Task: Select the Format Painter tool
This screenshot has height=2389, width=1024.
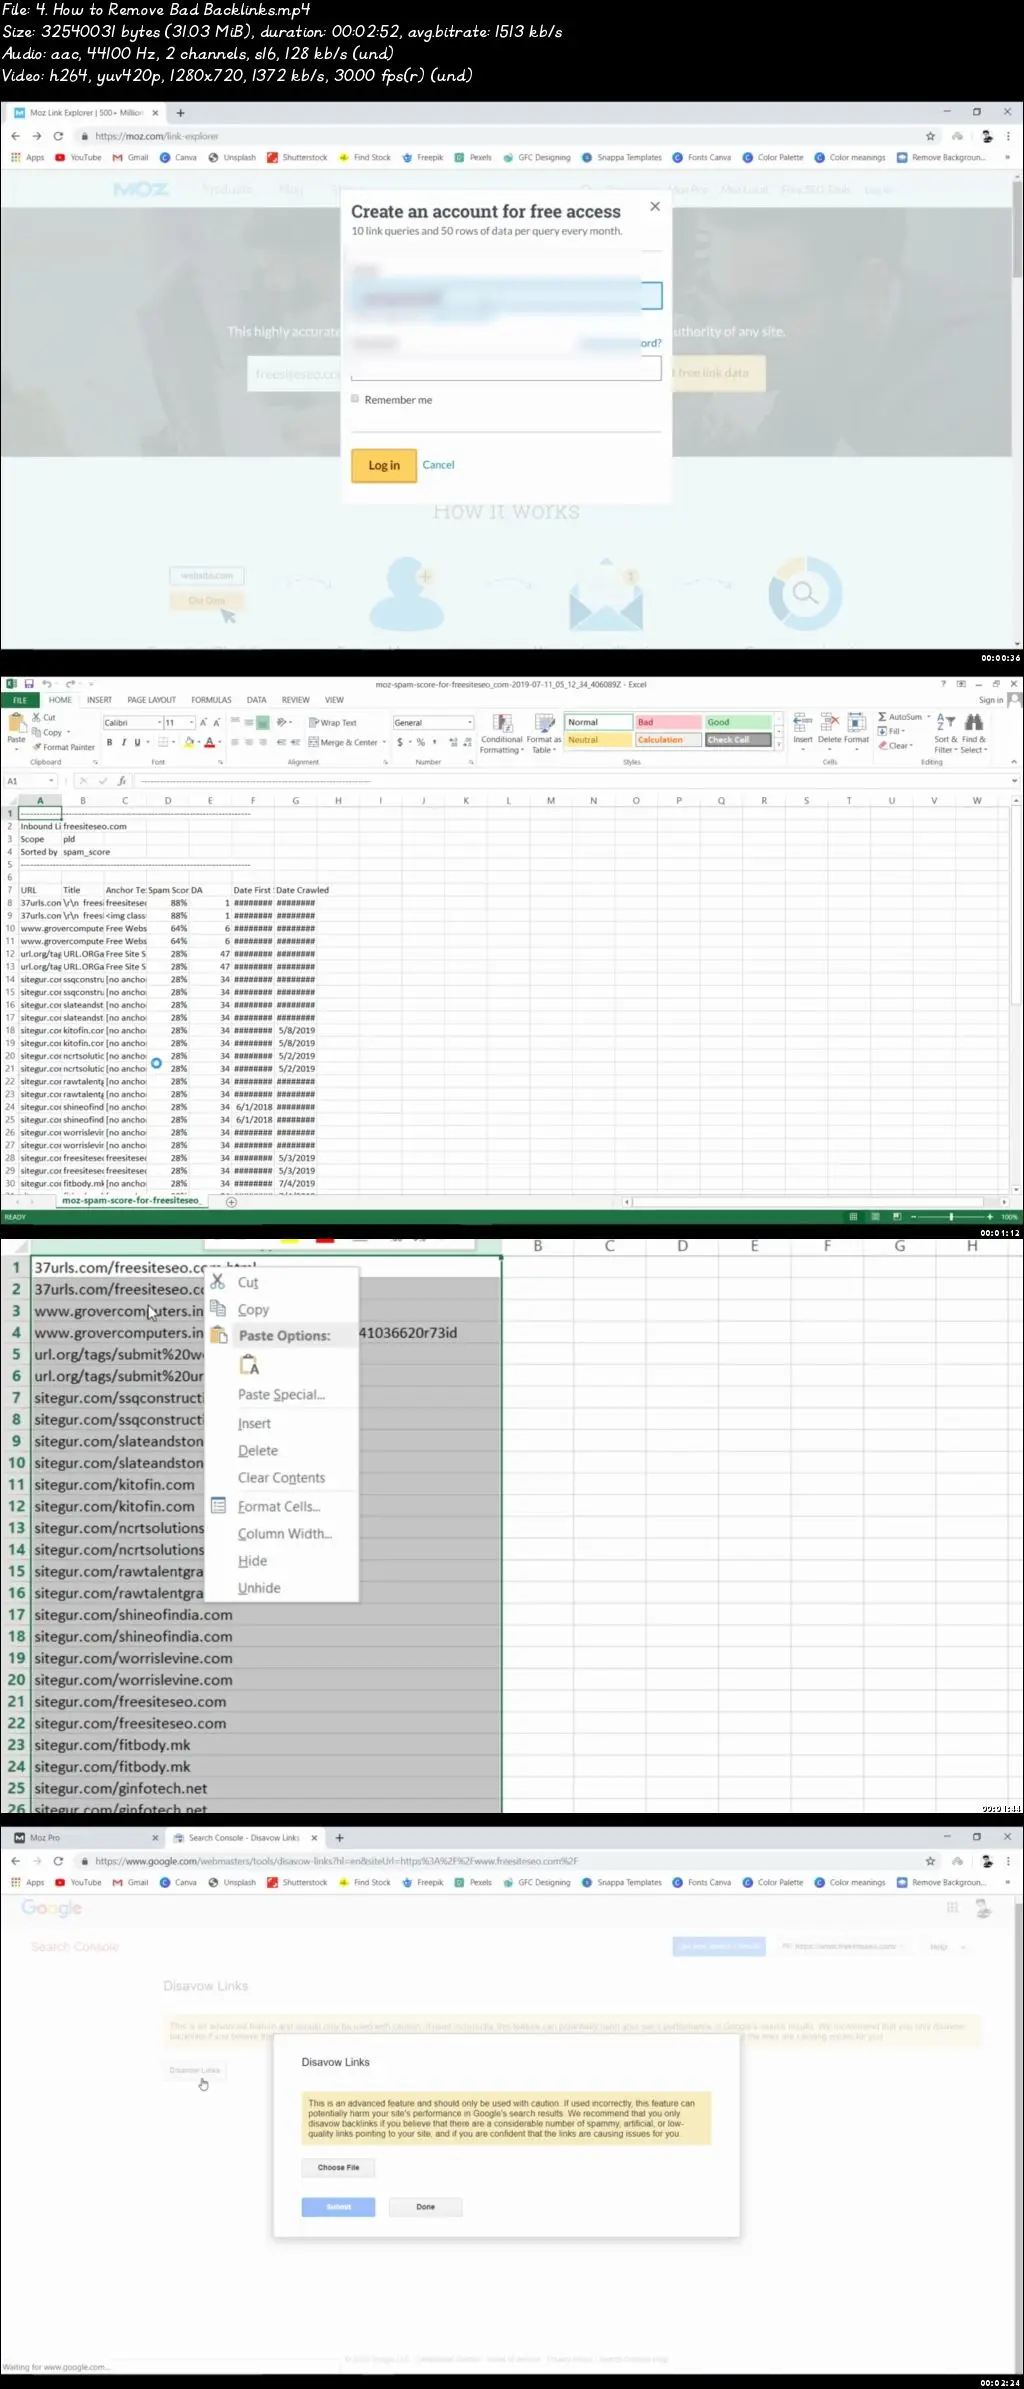Action: point(63,747)
